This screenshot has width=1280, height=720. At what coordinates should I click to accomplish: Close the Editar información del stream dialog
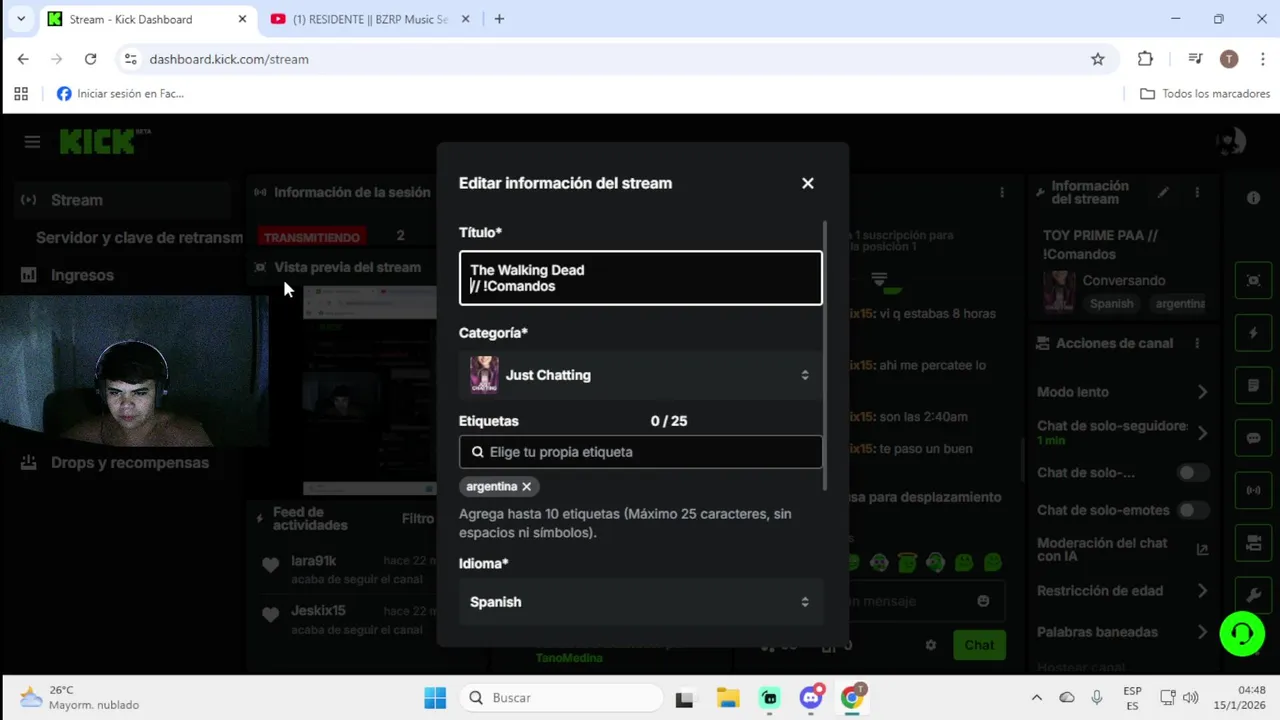808,183
